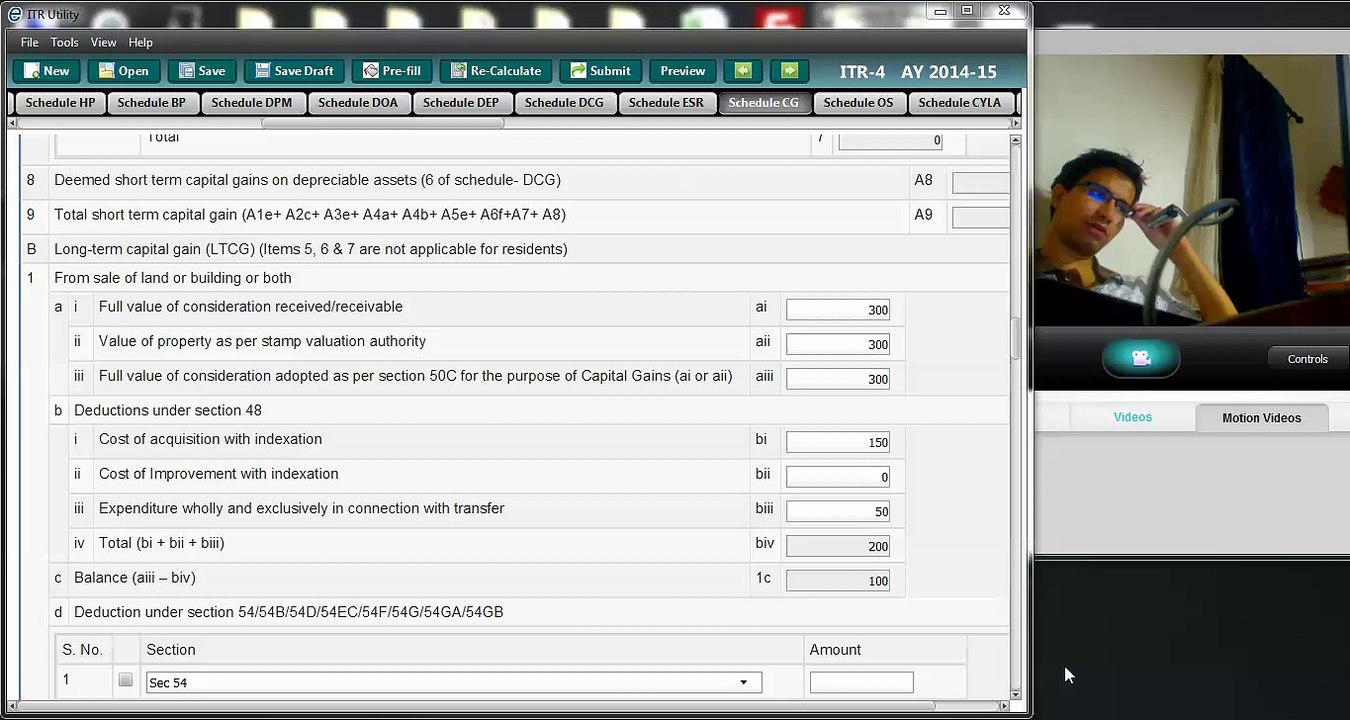The width and height of the screenshot is (1350, 720).
Task: Click the 'Amount' column header
Action: click(835, 650)
